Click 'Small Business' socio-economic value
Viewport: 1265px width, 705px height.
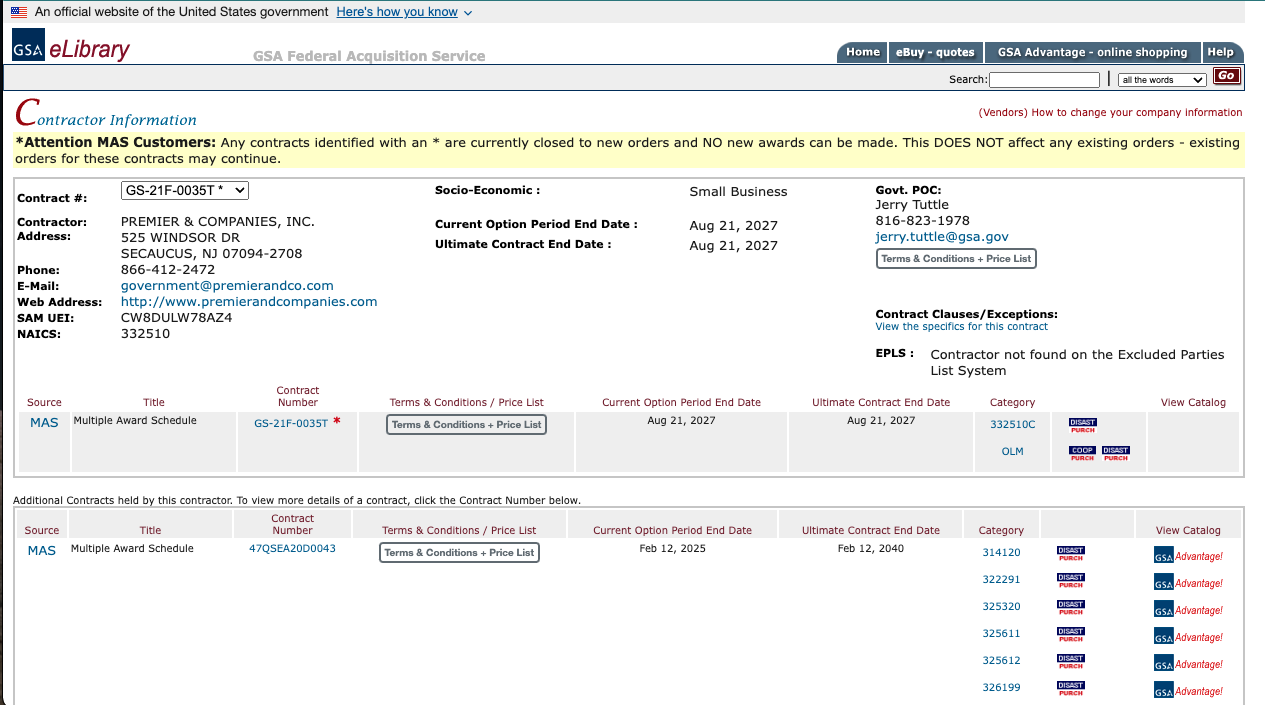pyautogui.click(x=738, y=192)
